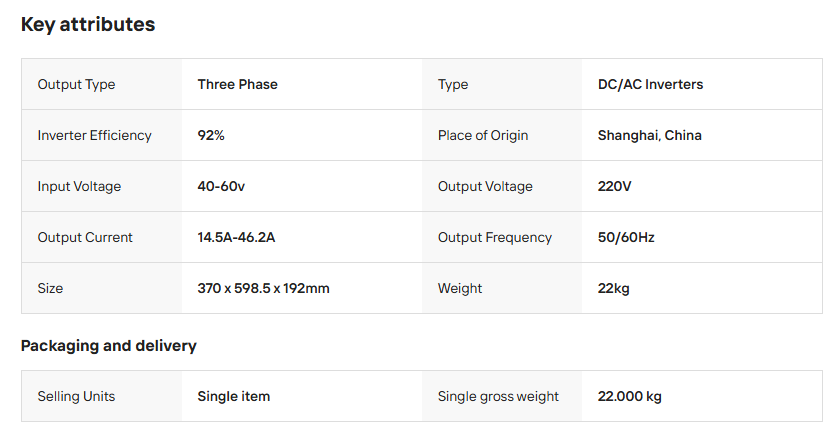The height and width of the screenshot is (441, 839).
Task: Select the "Three Phase" output type value
Action: [237, 84]
